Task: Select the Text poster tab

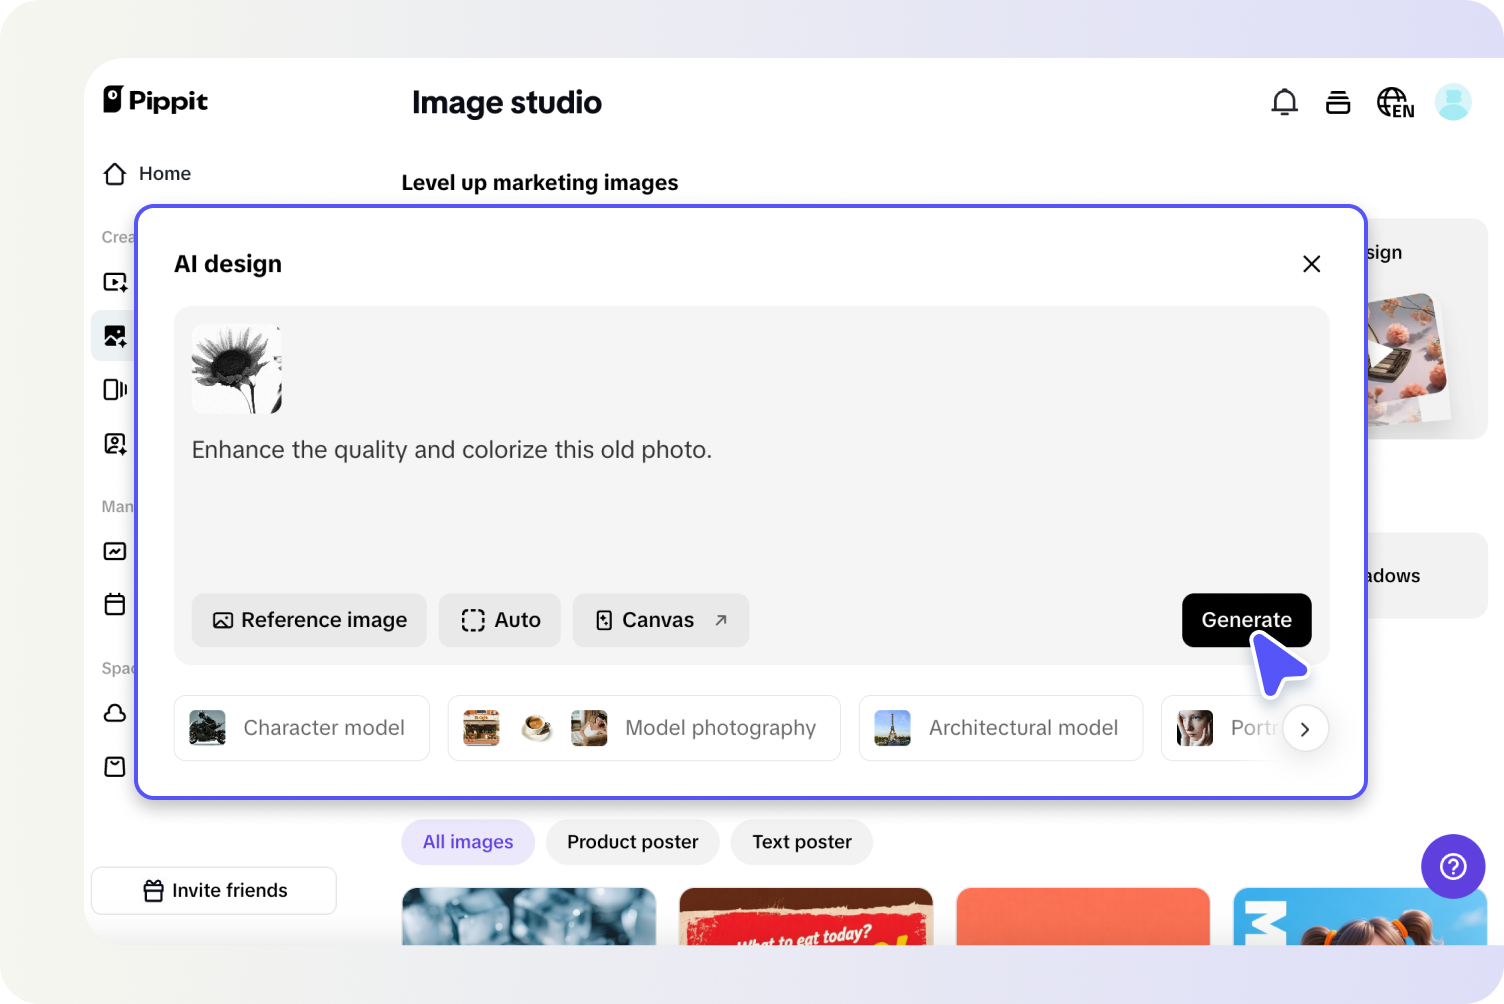Action: 801,842
